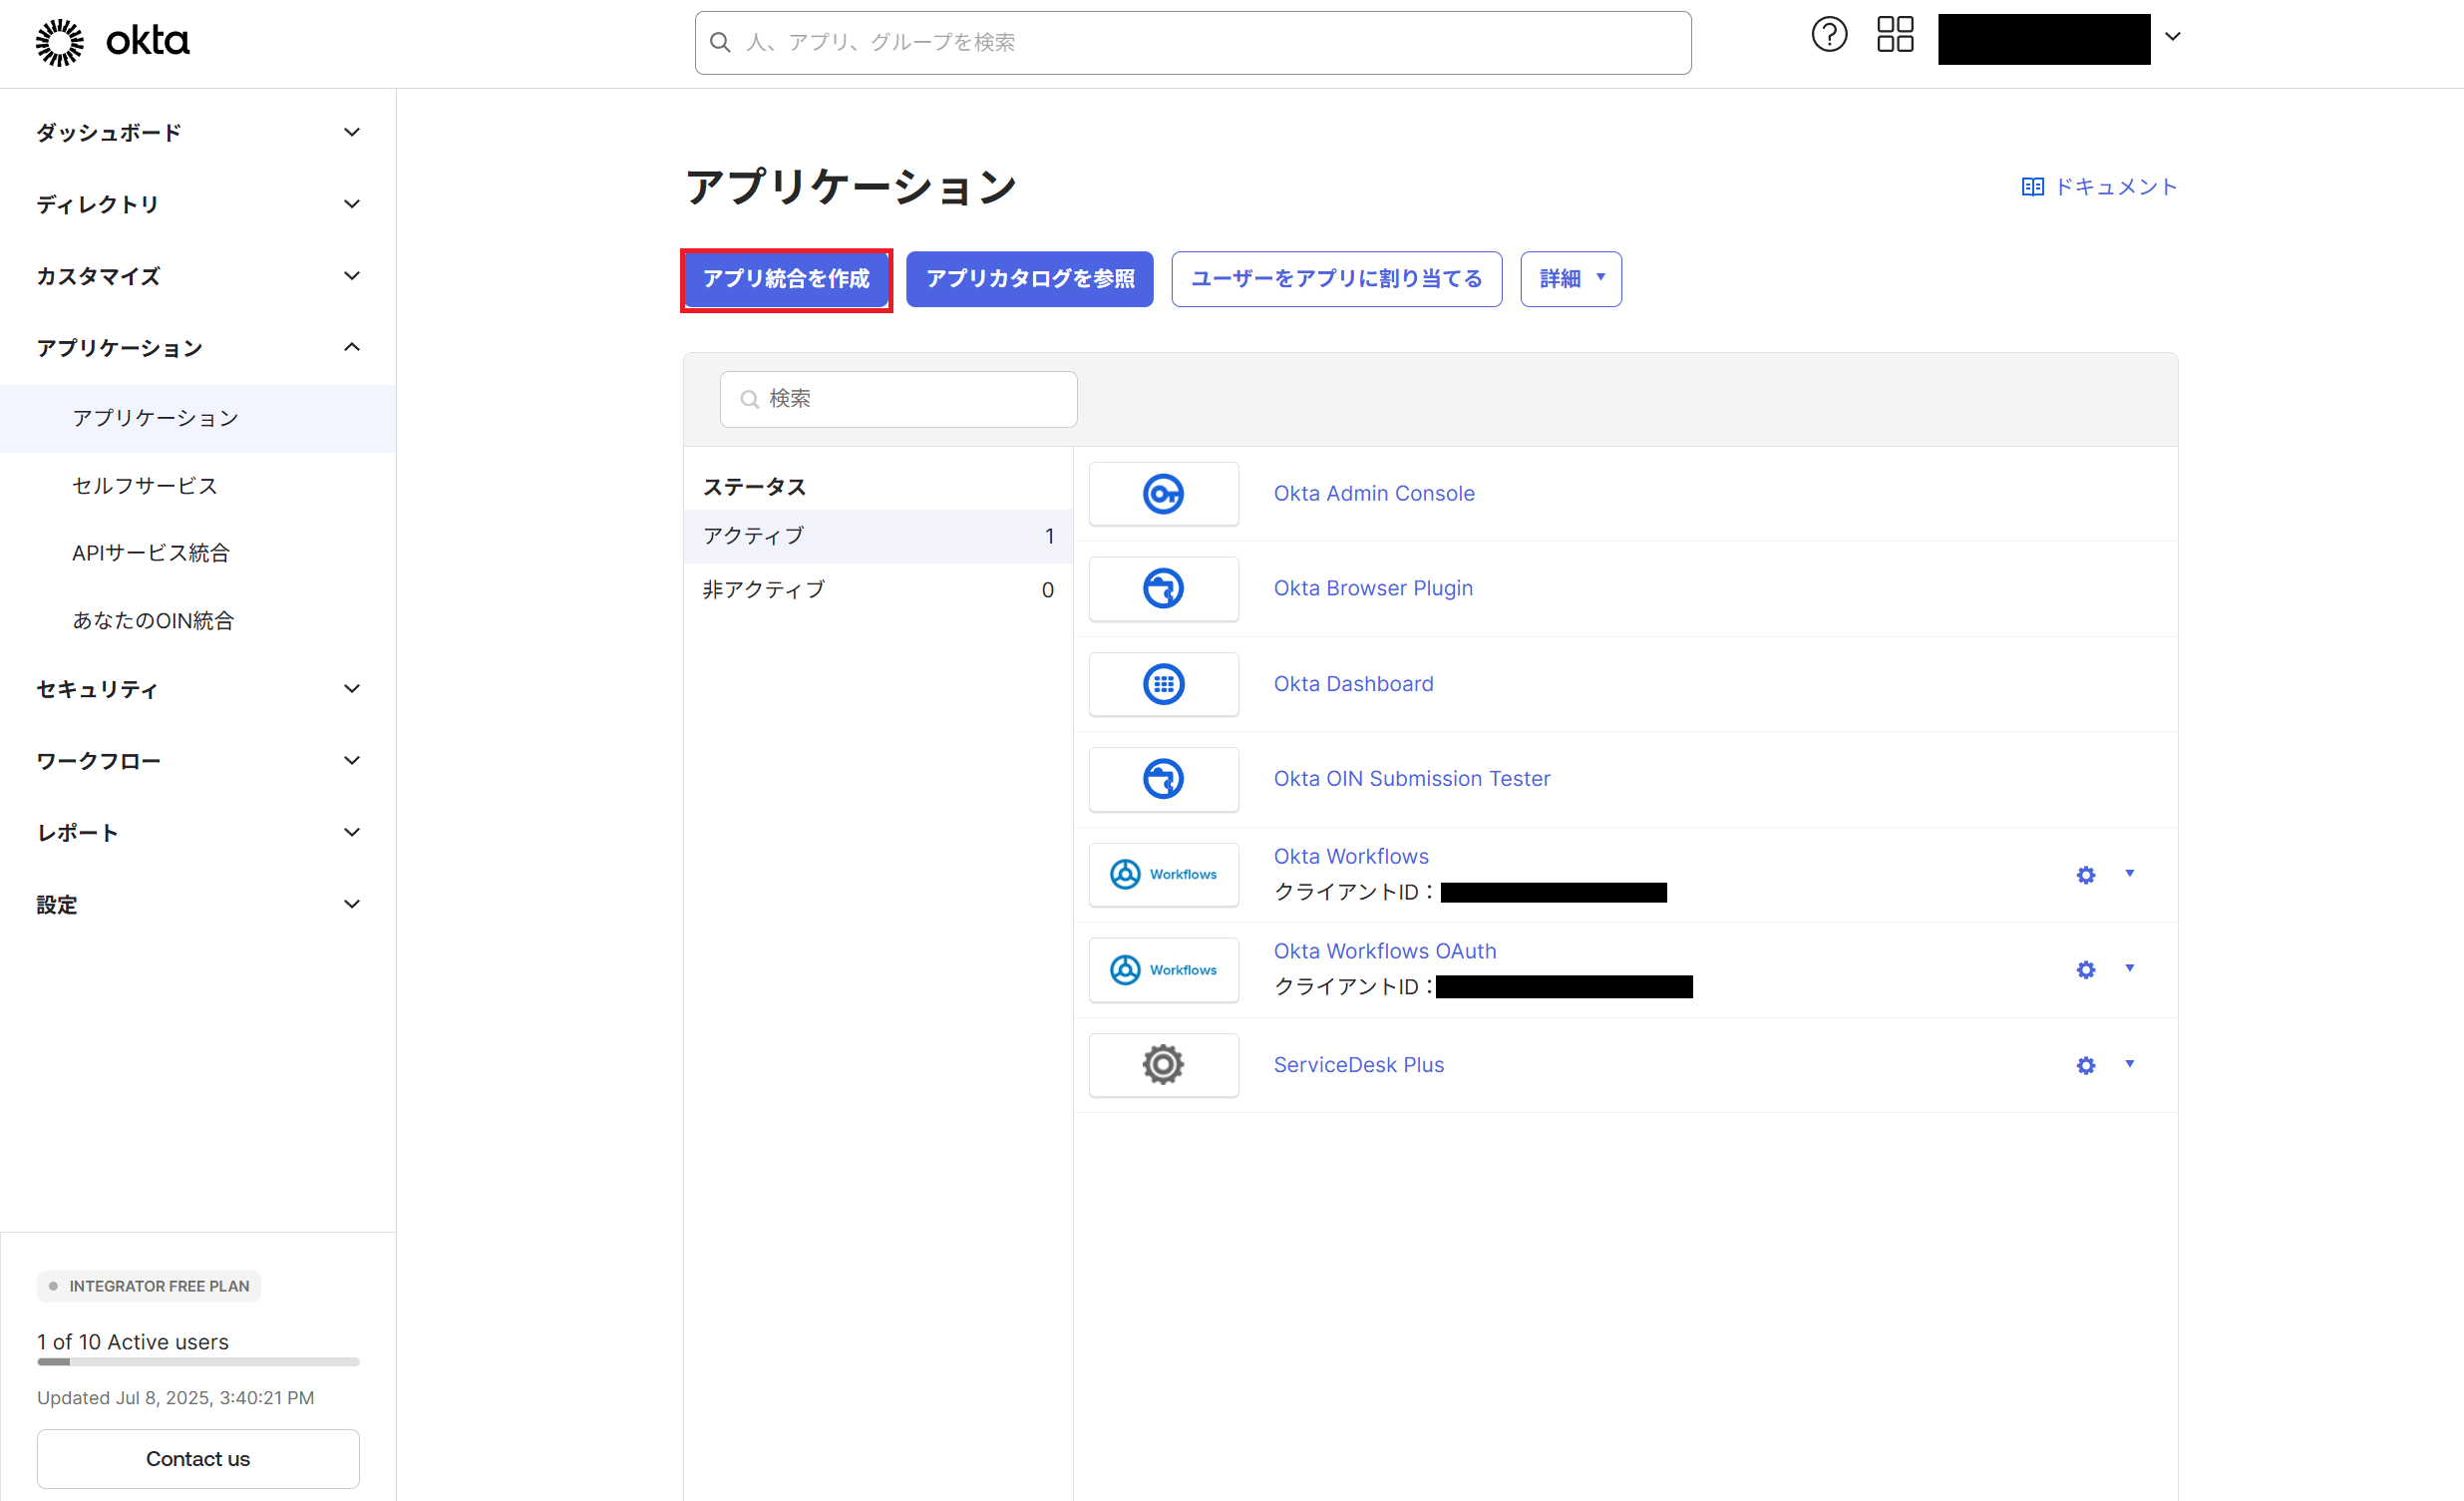Click ServiceDesk Plus gear settings icon
The width and height of the screenshot is (2464, 1501).
tap(2085, 1065)
